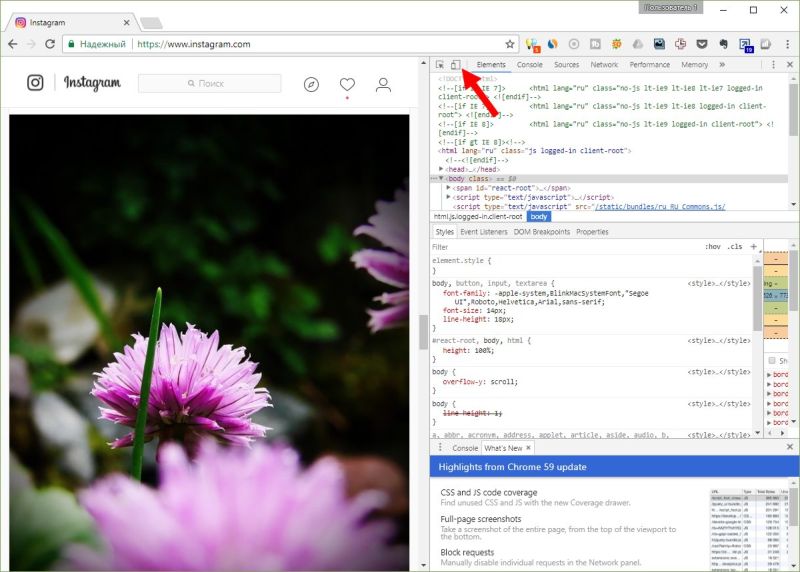Viewport: 800px width, 572px height.
Task: Open the heart activity notifications icon
Action: coord(347,84)
